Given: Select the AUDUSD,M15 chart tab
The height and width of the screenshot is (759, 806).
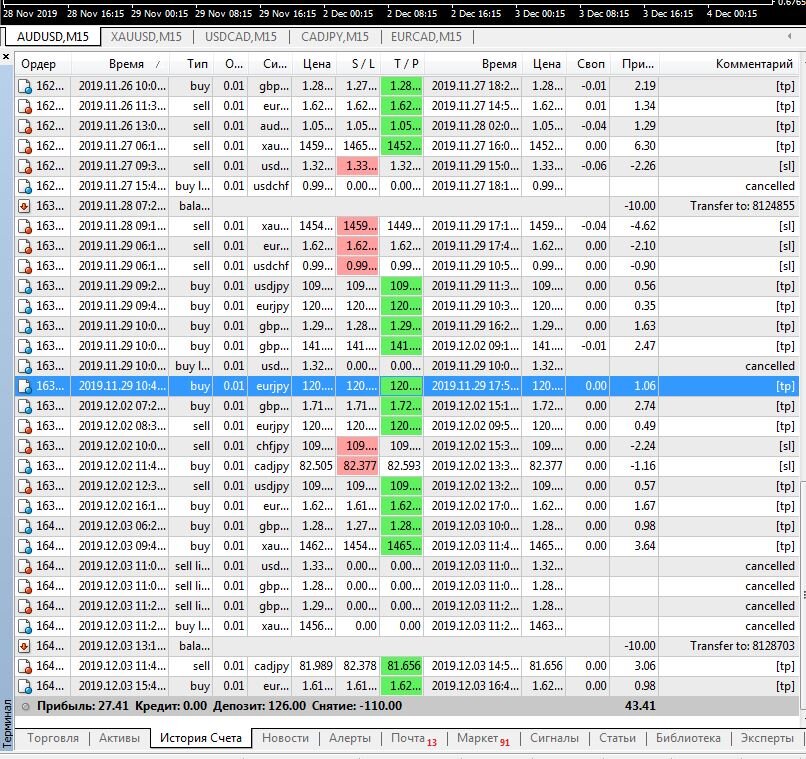Looking at the screenshot, I should 52,37.
